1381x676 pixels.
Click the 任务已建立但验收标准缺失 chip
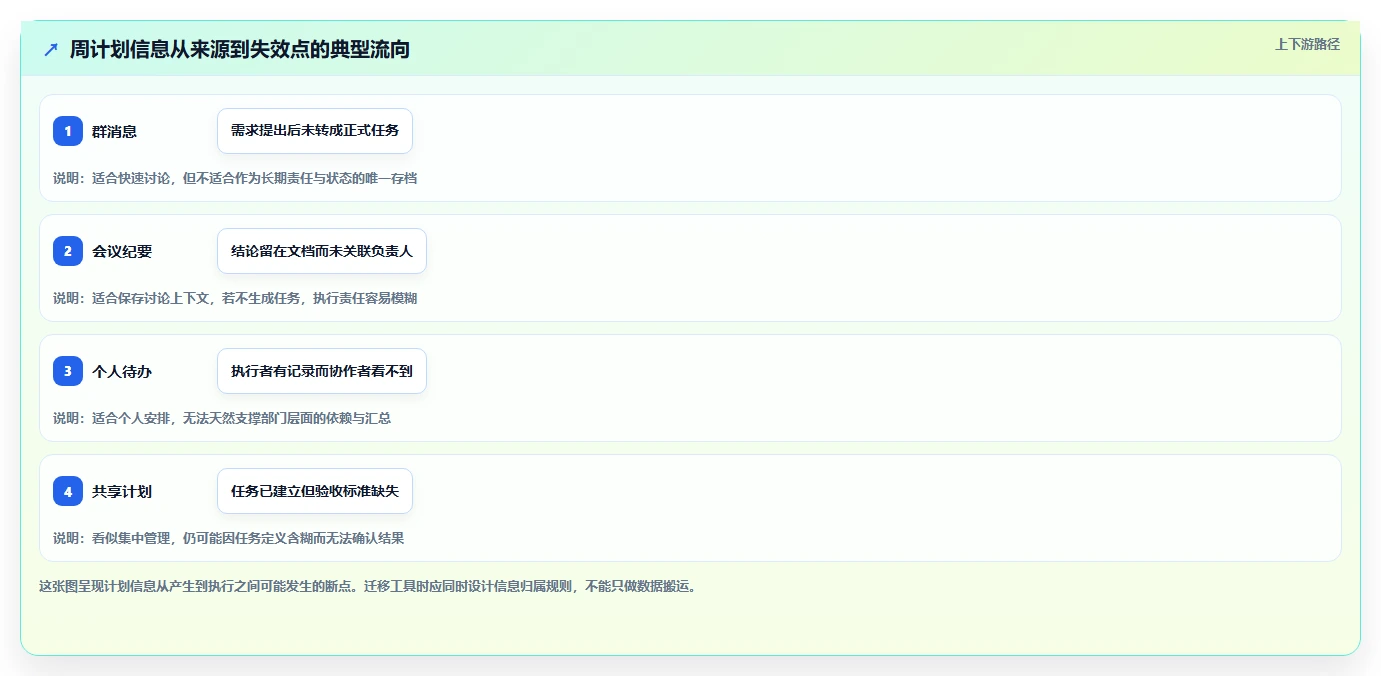(x=315, y=491)
